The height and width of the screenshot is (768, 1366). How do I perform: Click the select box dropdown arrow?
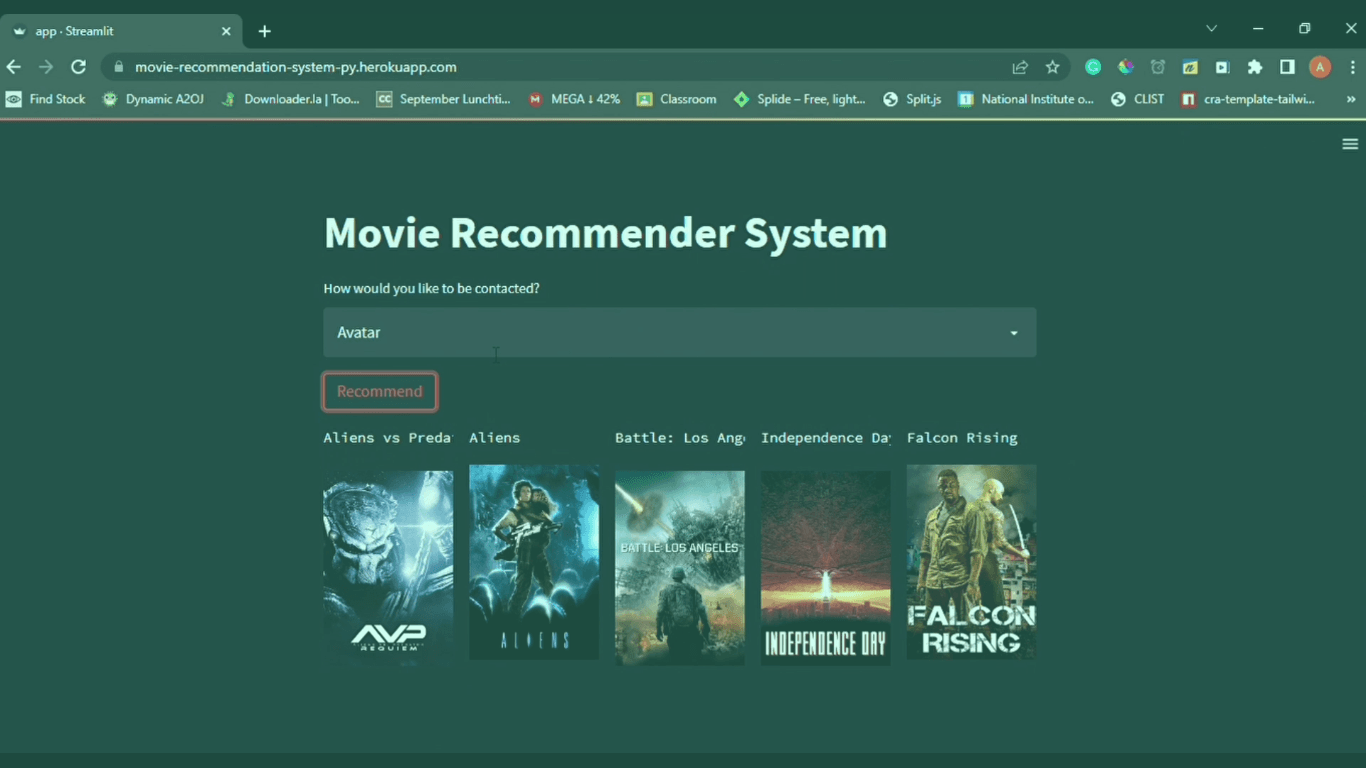pyautogui.click(x=1014, y=333)
